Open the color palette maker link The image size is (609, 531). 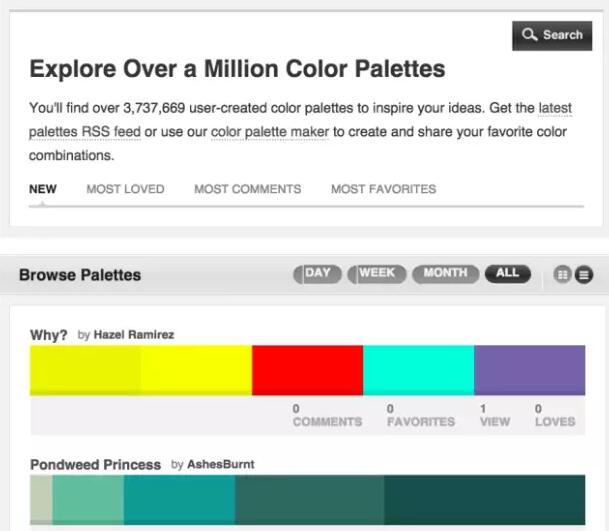click(269, 131)
